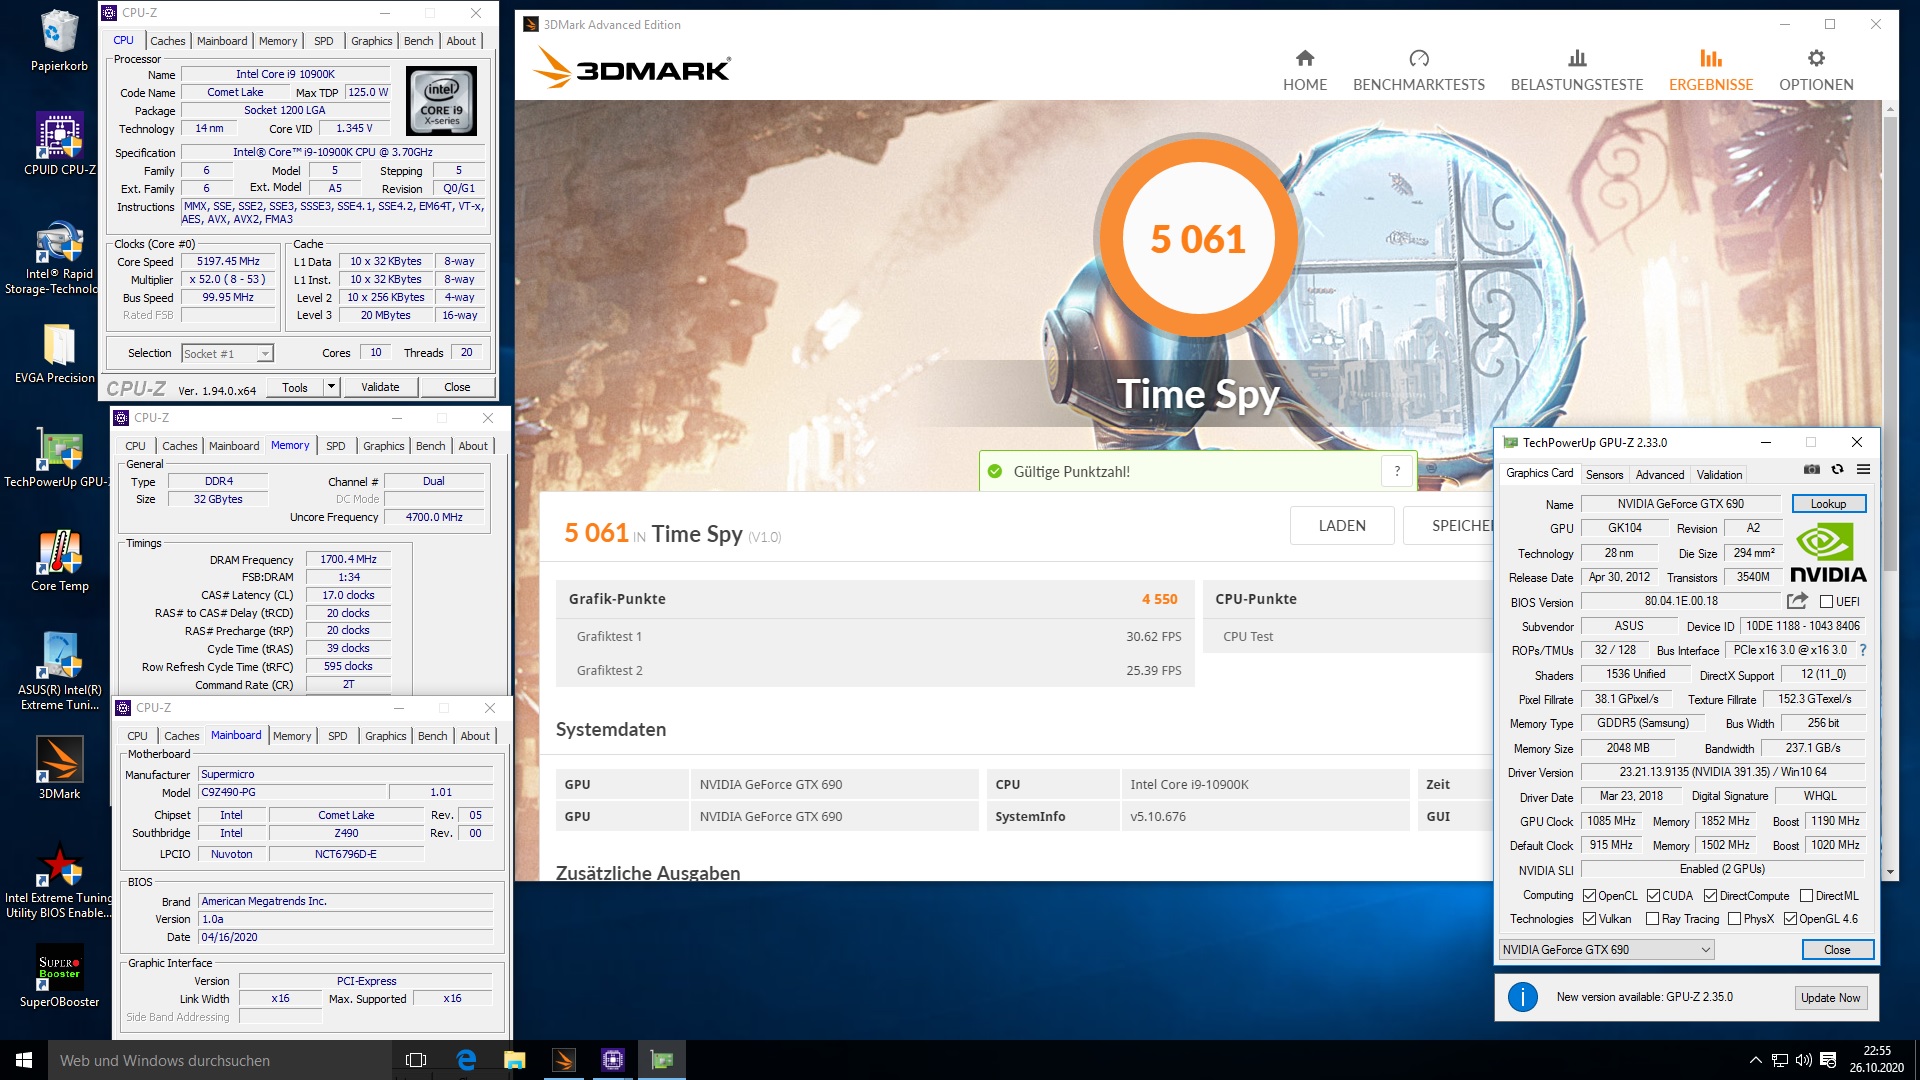Click the question mark next to Gültige Punktzahl

[1397, 471]
